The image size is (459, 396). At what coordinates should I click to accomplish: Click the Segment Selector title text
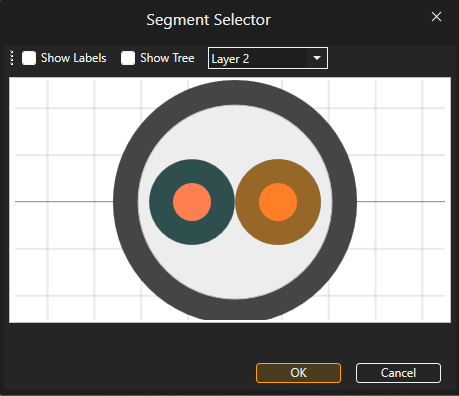pos(208,20)
